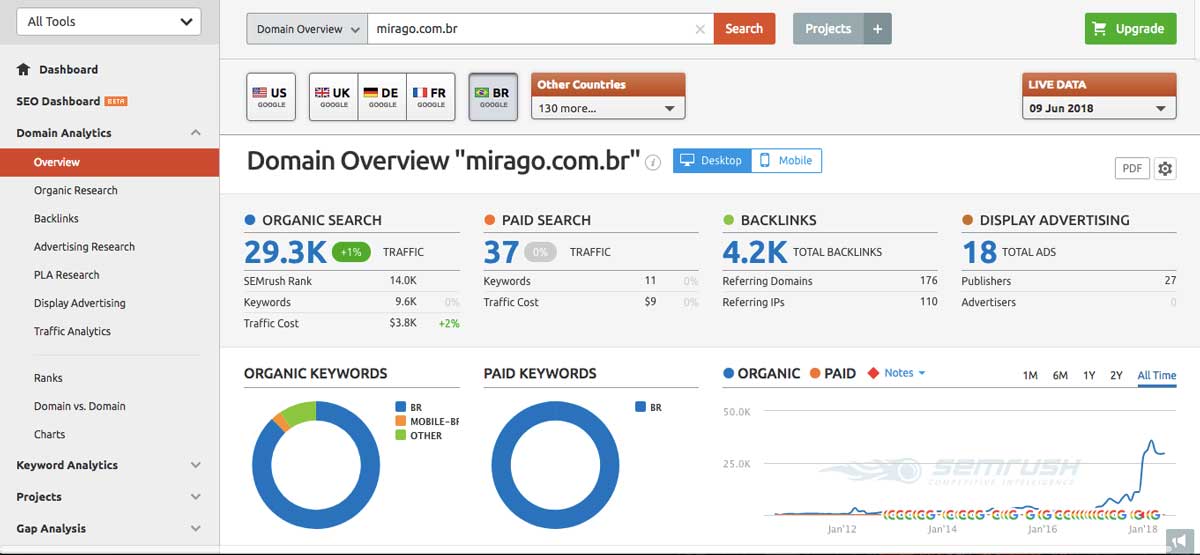Open the Referring IPs 110 value
The image size is (1200, 555).
click(928, 302)
